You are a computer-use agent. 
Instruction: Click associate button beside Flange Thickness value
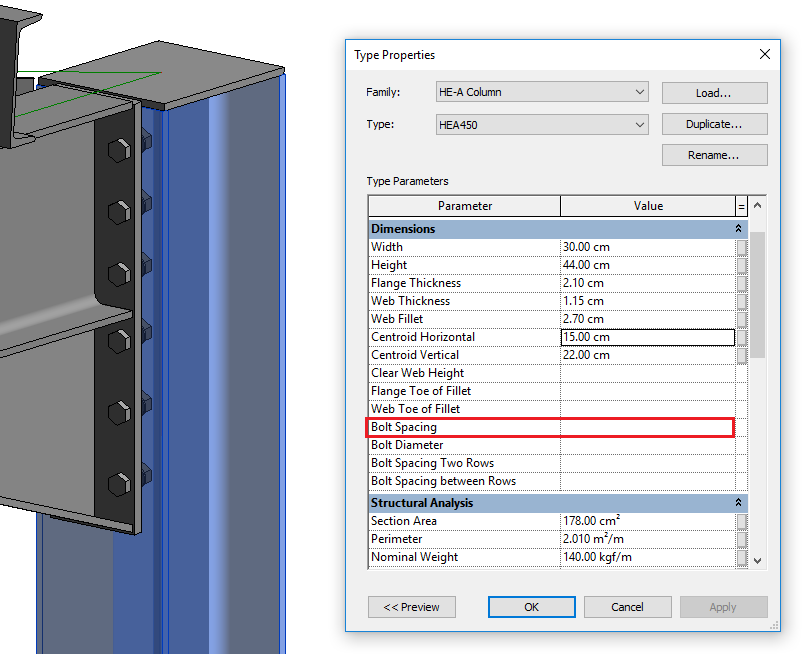tap(741, 283)
